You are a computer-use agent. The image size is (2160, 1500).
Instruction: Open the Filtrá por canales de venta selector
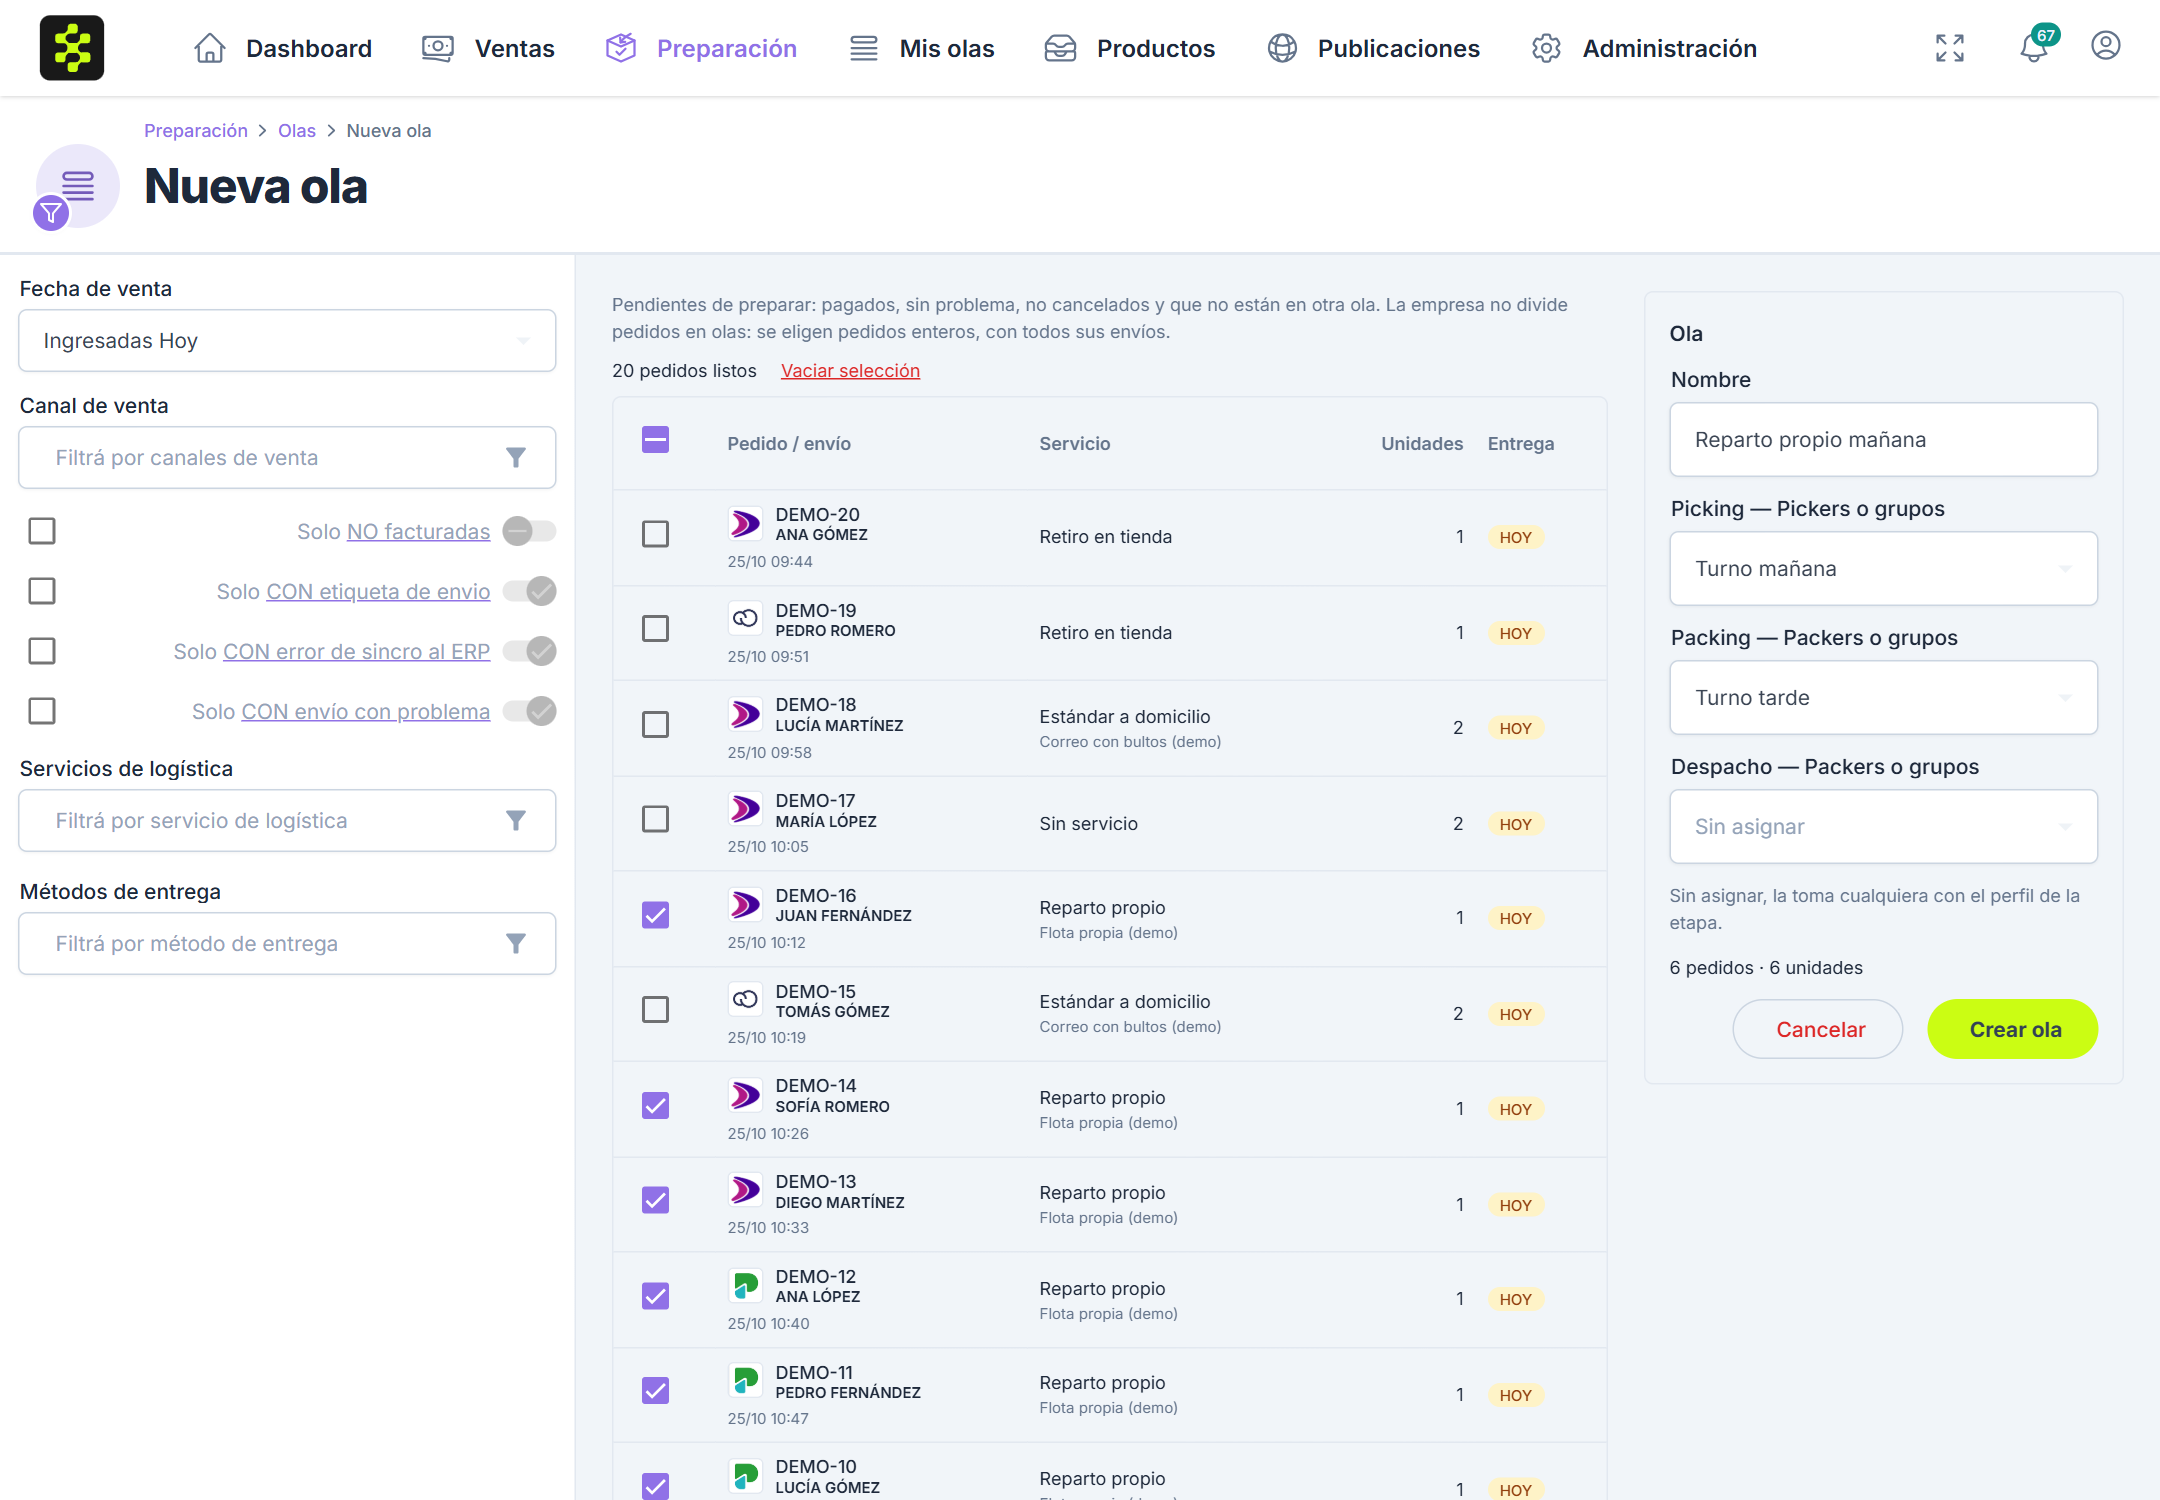pyautogui.click(x=287, y=458)
